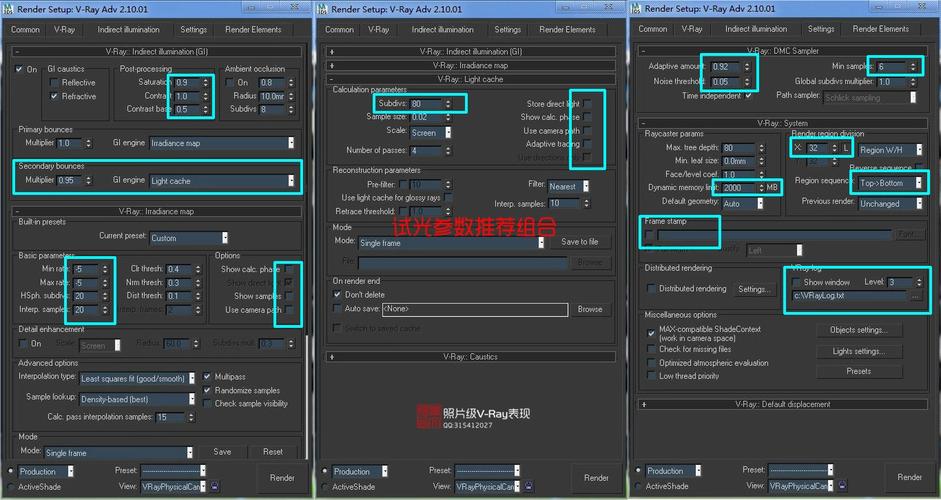This screenshot has width=941, height=500.
Task: Enable Reflective GI caustics
Action: [x=55, y=82]
